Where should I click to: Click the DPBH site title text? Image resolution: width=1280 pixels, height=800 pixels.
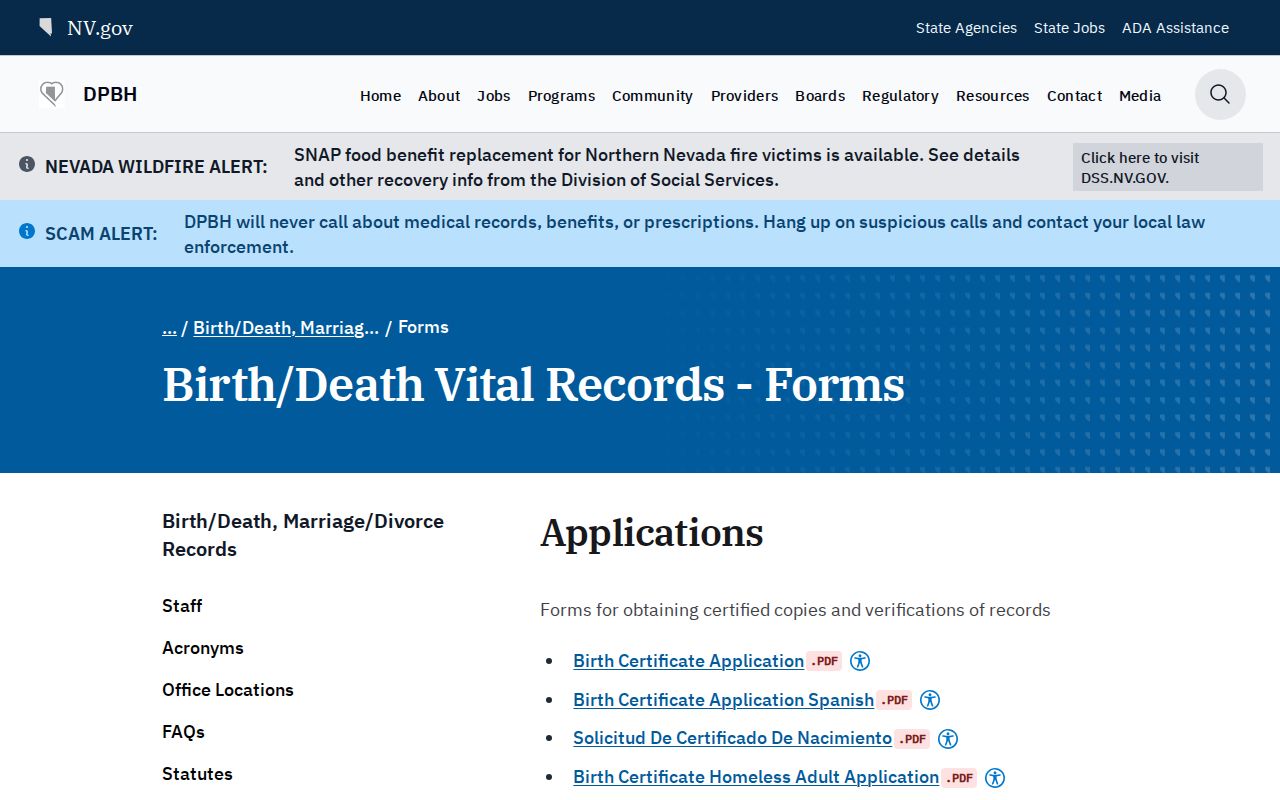[110, 95]
